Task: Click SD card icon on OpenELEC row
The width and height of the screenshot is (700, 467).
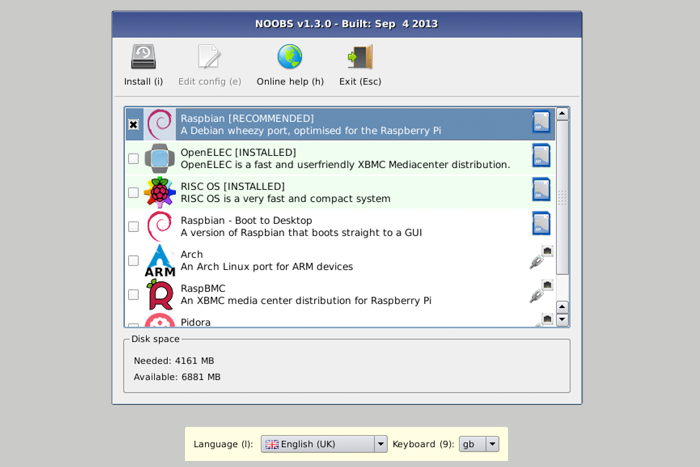Action: [x=541, y=156]
